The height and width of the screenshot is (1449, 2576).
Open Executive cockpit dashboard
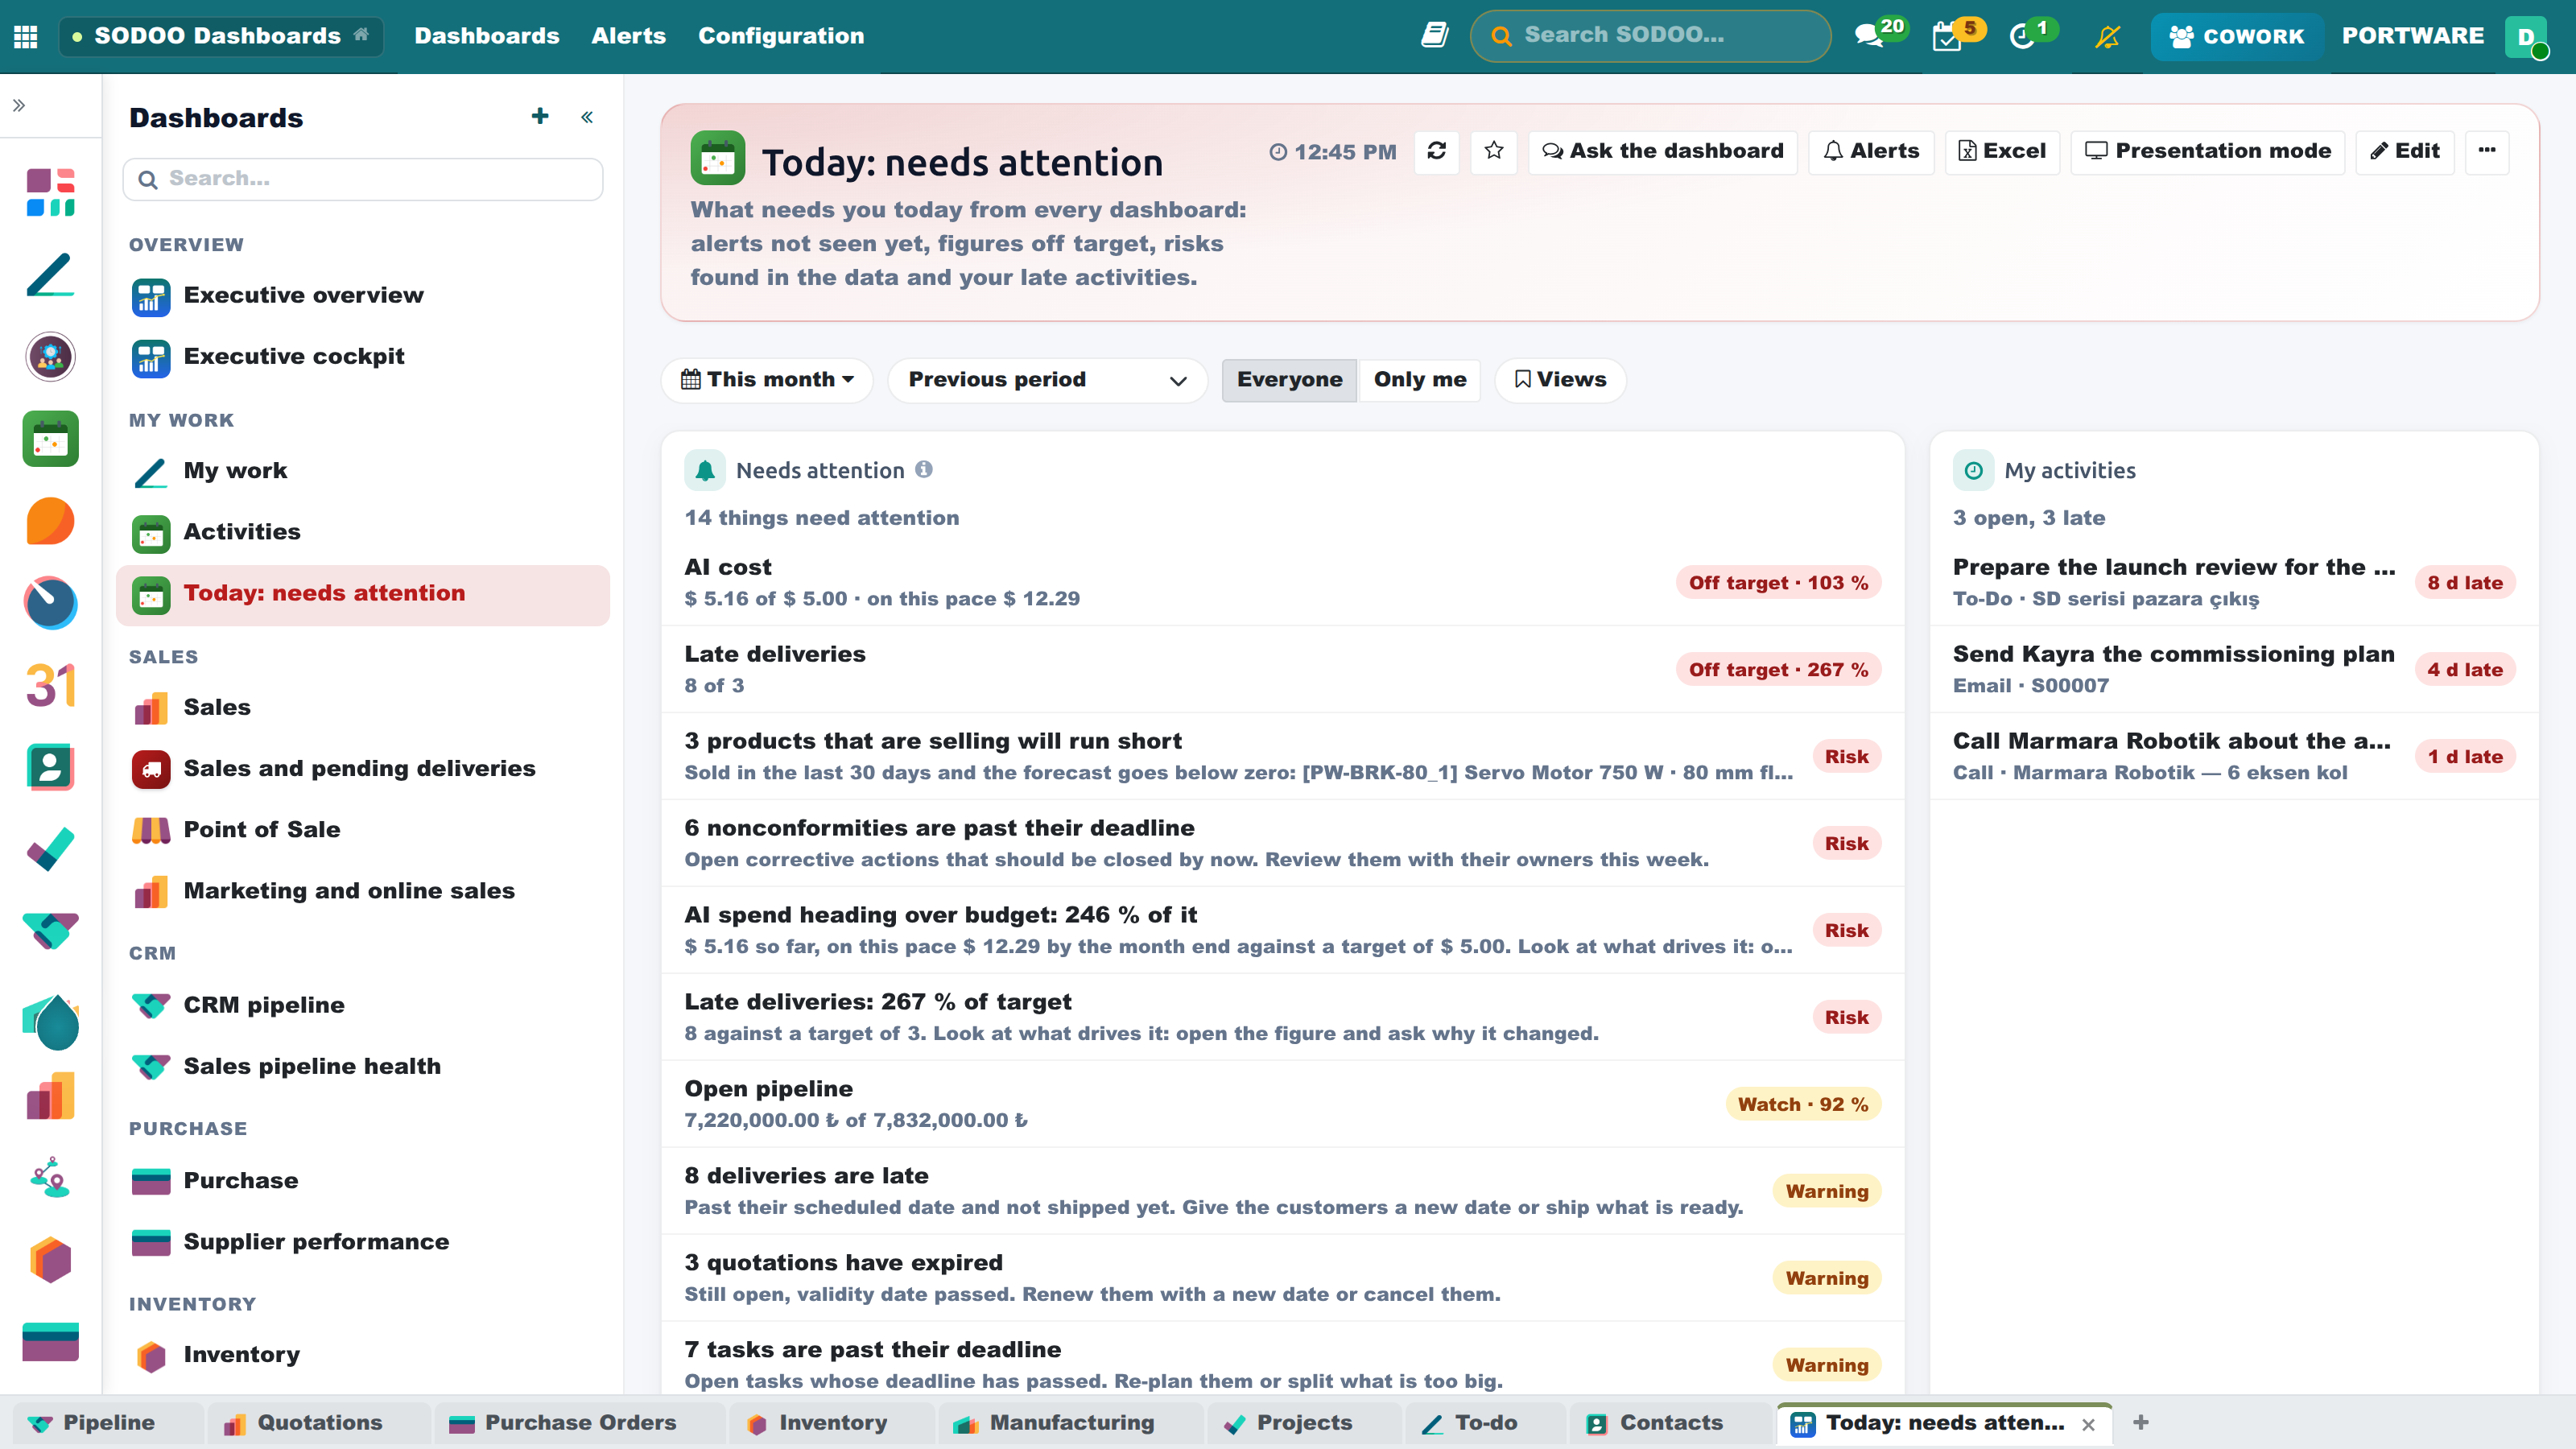coord(363,357)
